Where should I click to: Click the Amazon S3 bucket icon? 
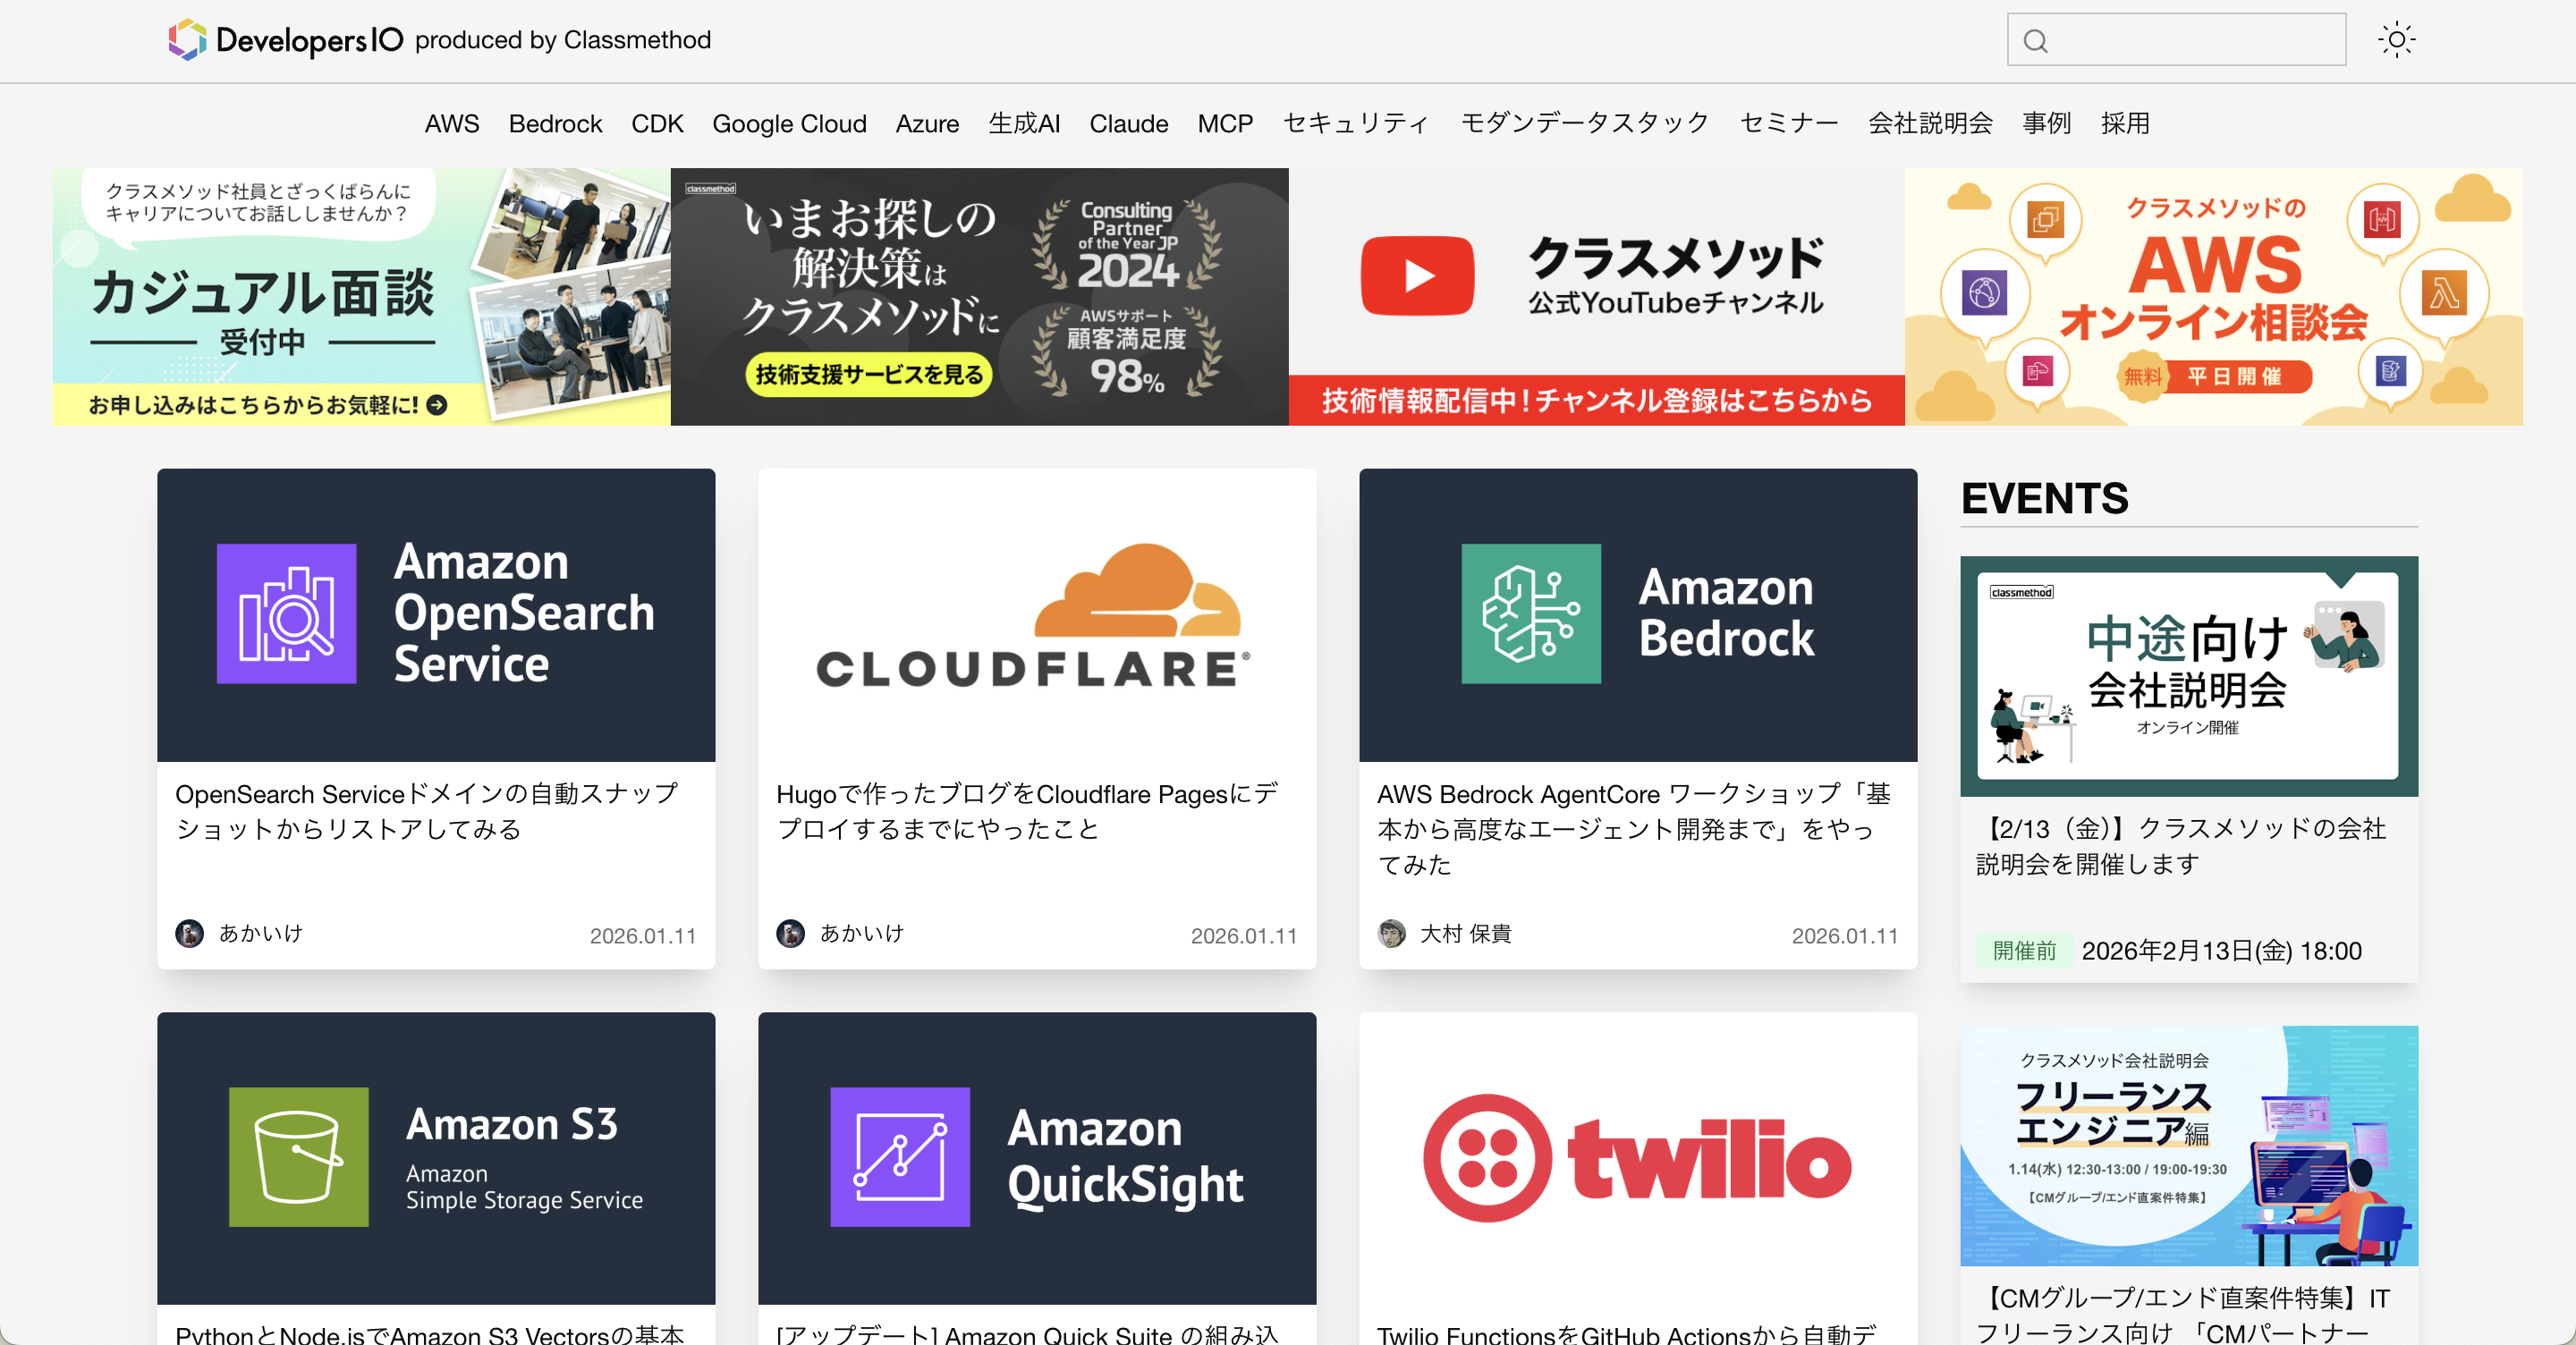[298, 1156]
